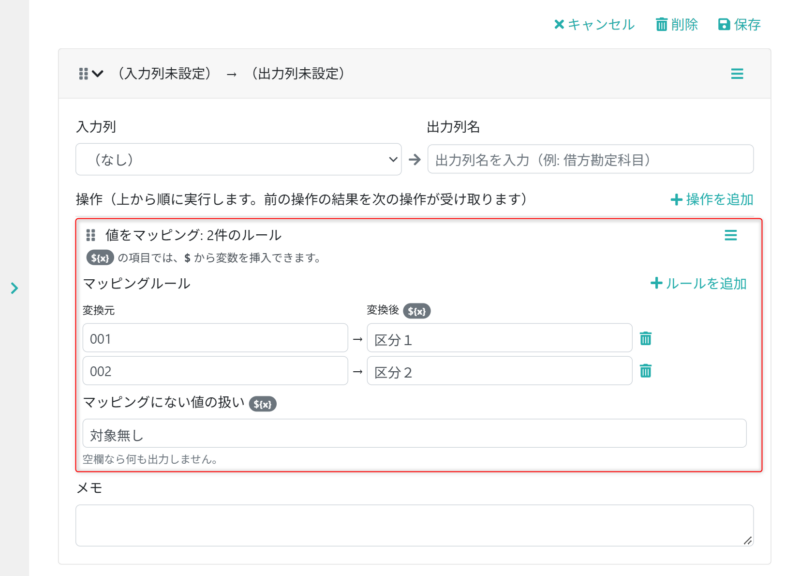Click the 値をマッピング: 2件のルール title

193,235
